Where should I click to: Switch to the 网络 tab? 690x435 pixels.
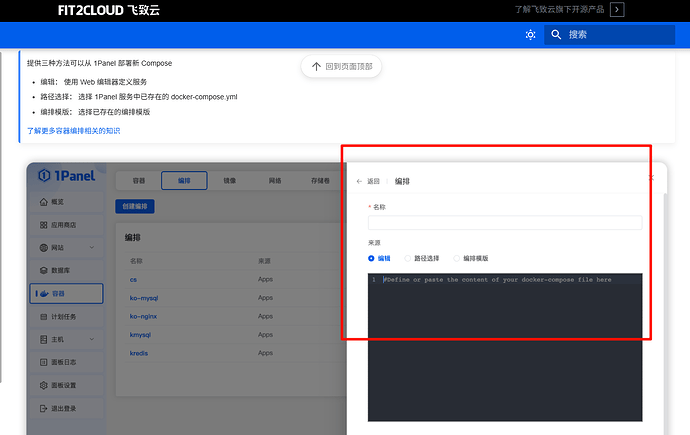pos(275,181)
